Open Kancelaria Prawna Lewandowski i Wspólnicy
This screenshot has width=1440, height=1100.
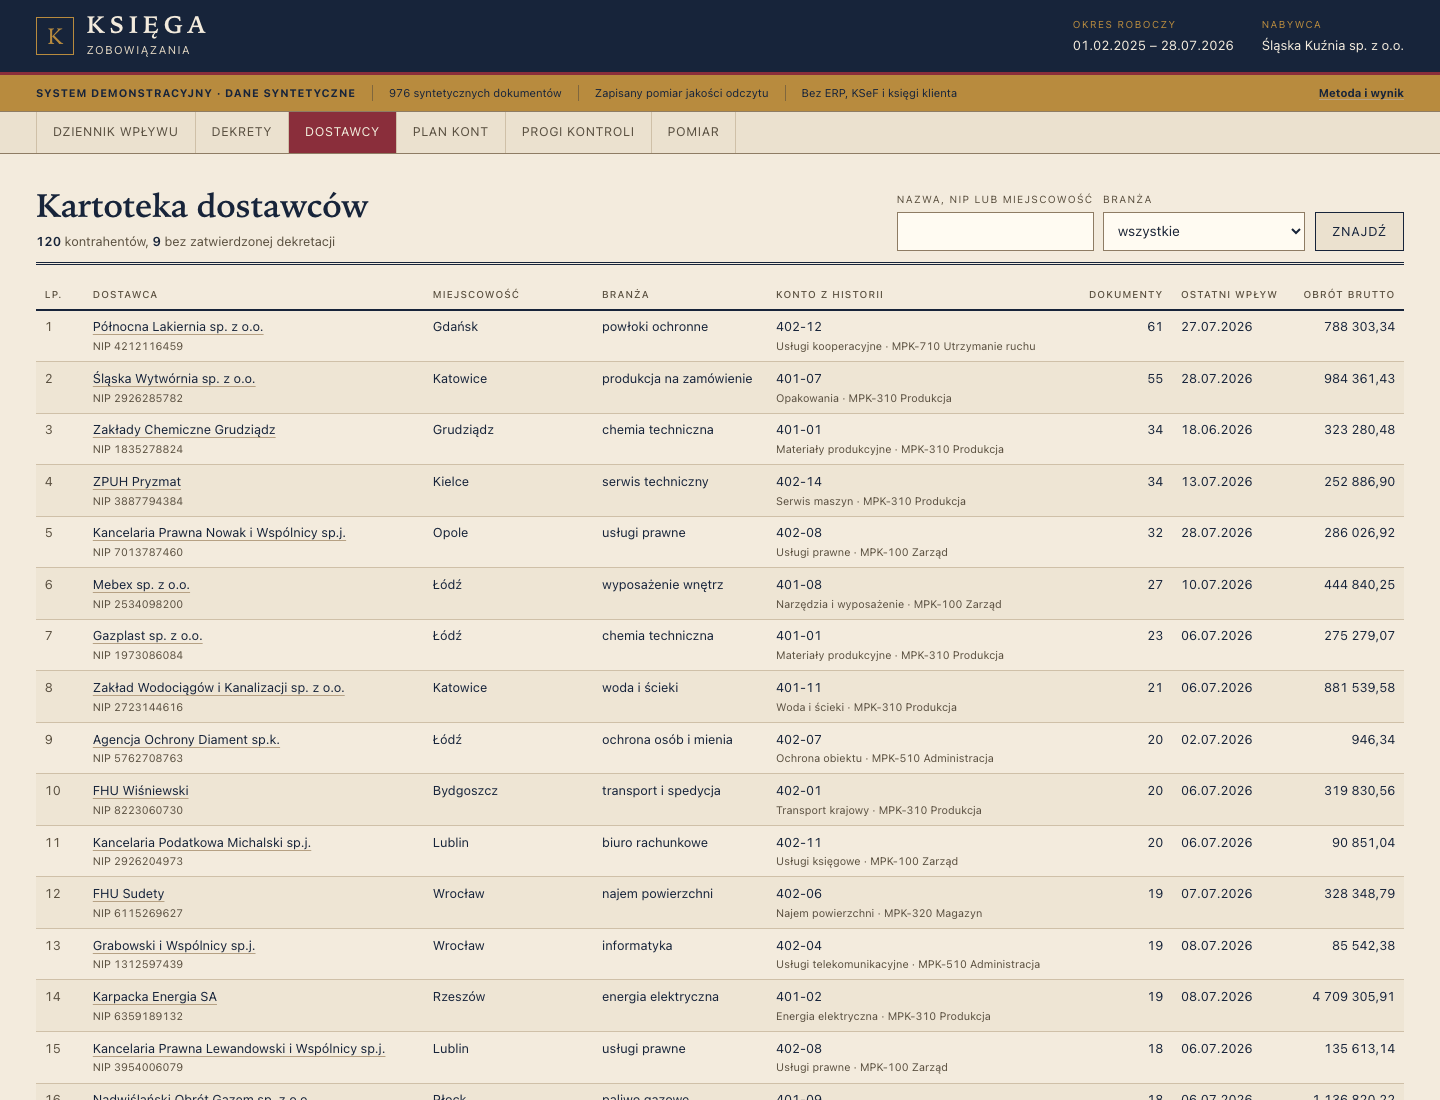click(x=239, y=1049)
